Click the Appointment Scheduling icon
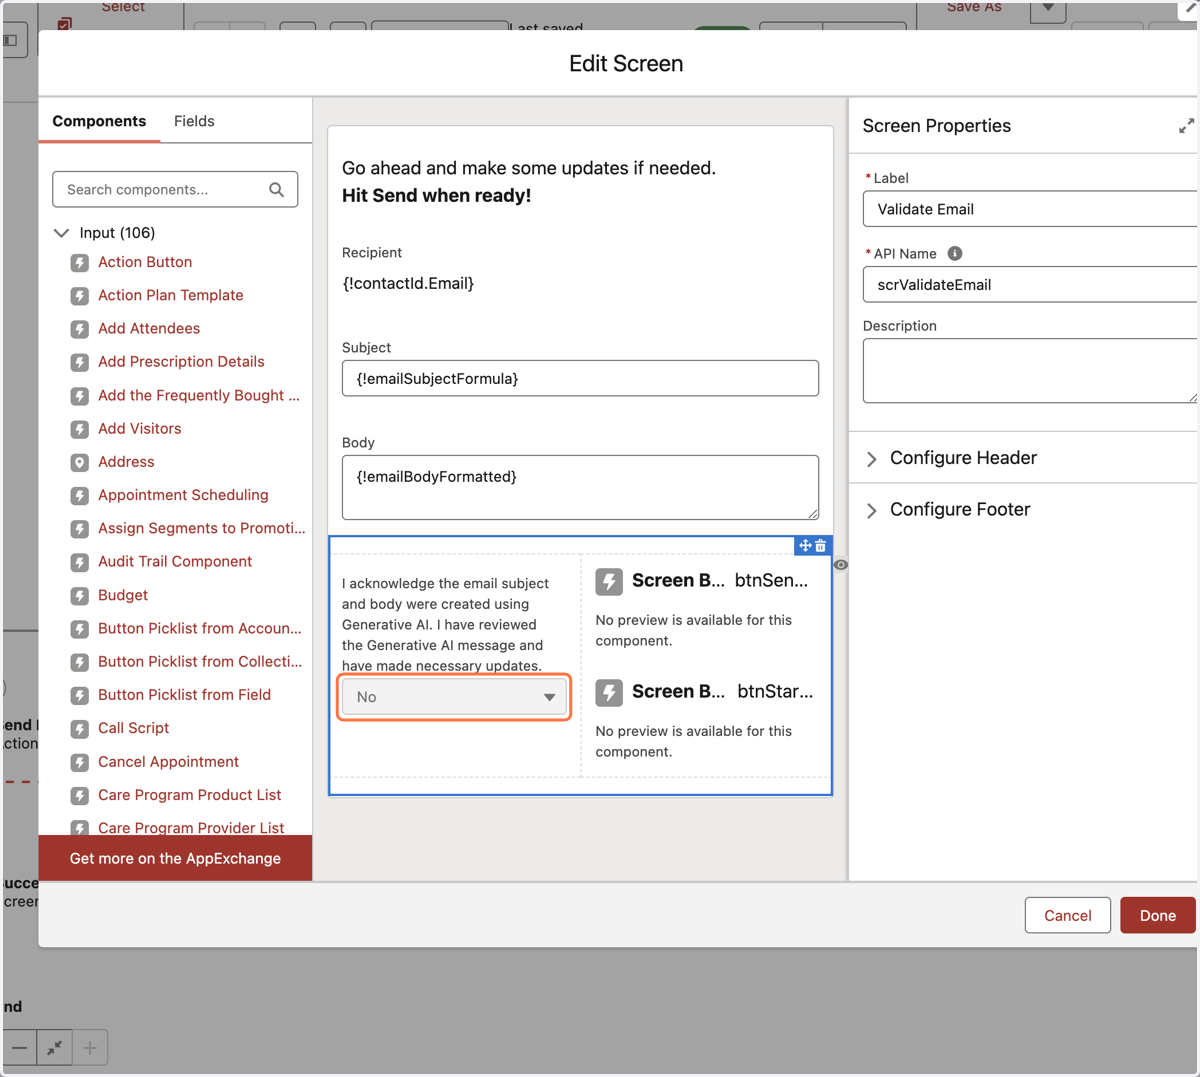The height and width of the screenshot is (1077, 1200). tap(80, 496)
